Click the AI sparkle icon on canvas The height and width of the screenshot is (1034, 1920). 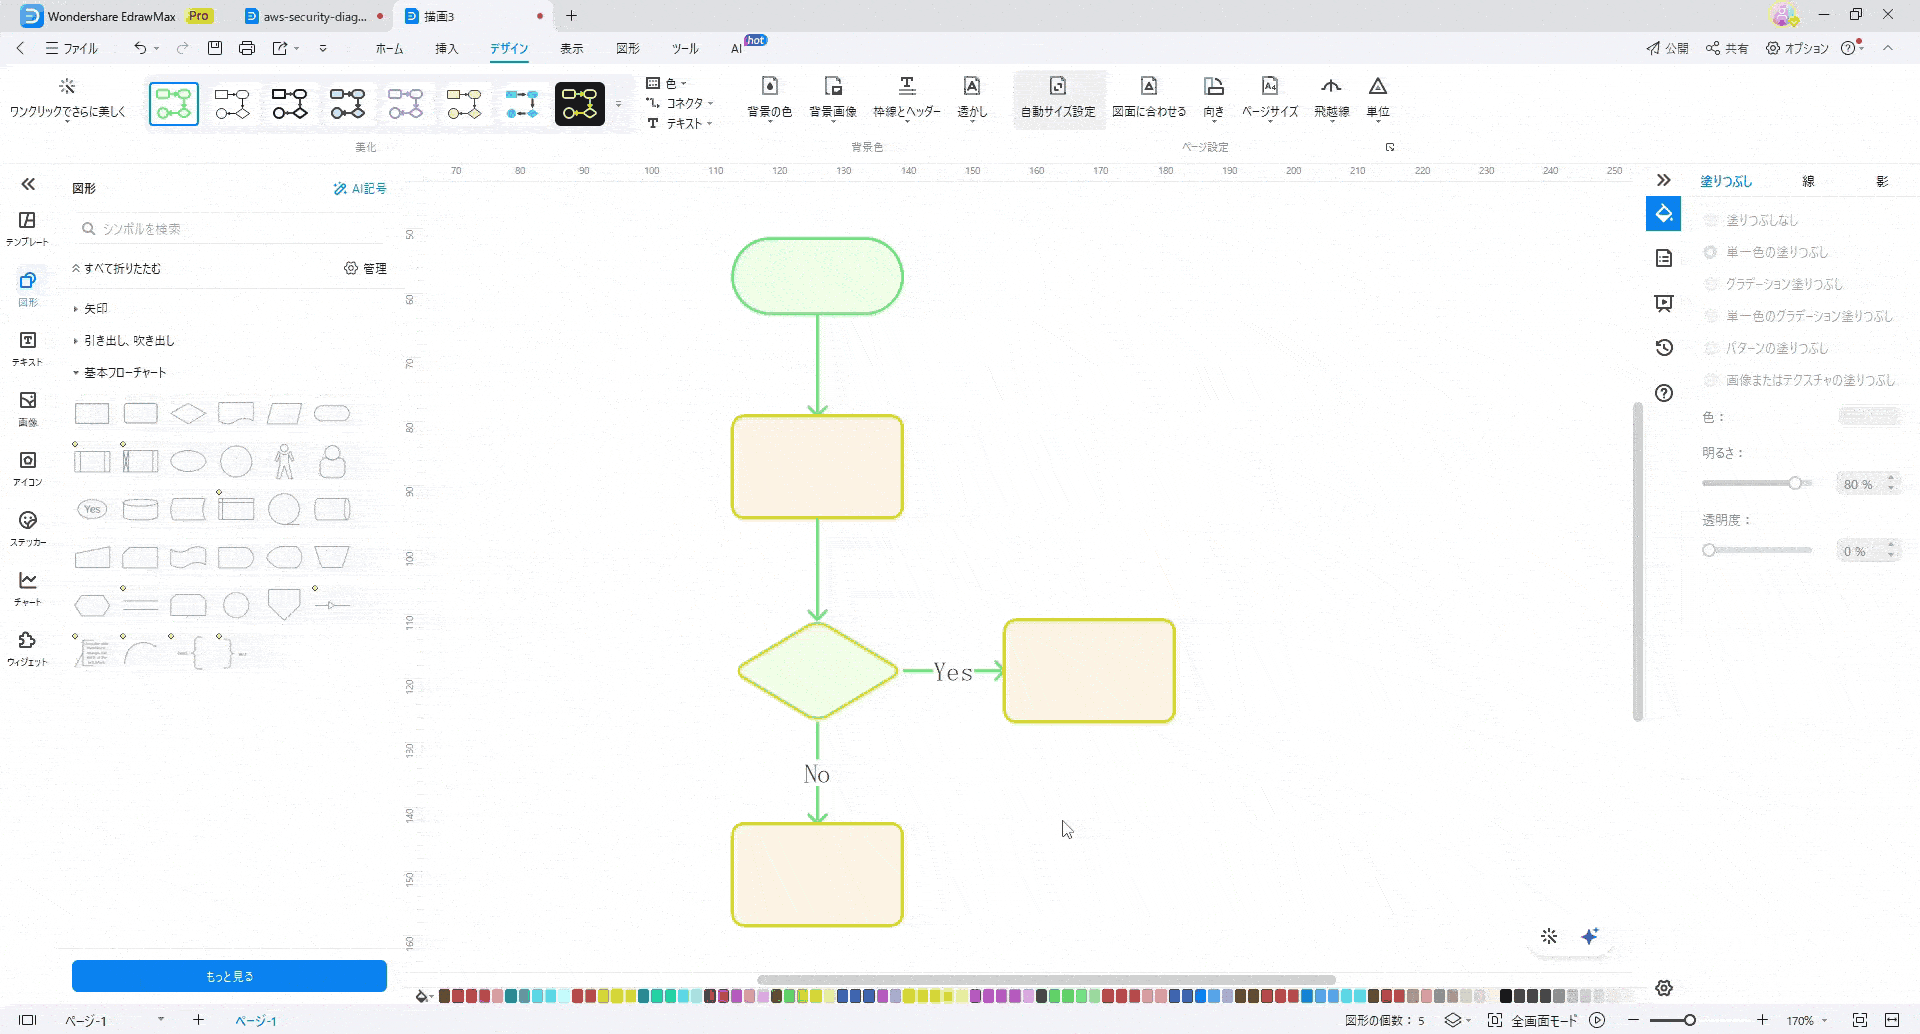click(x=1589, y=936)
